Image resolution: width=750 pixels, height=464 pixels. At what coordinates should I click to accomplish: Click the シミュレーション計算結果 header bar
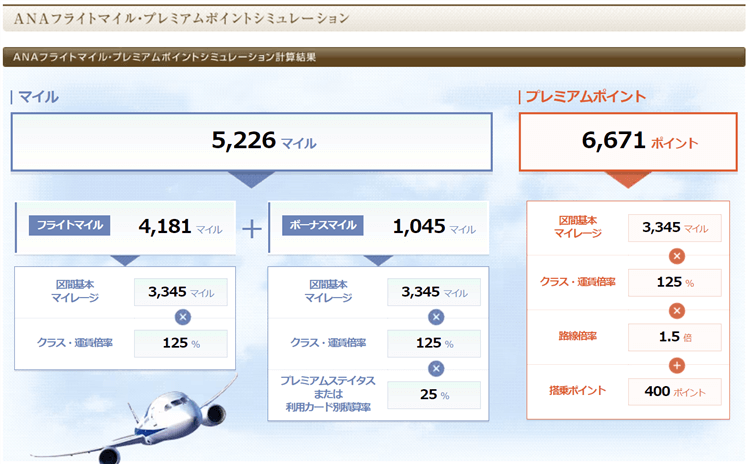(374, 57)
